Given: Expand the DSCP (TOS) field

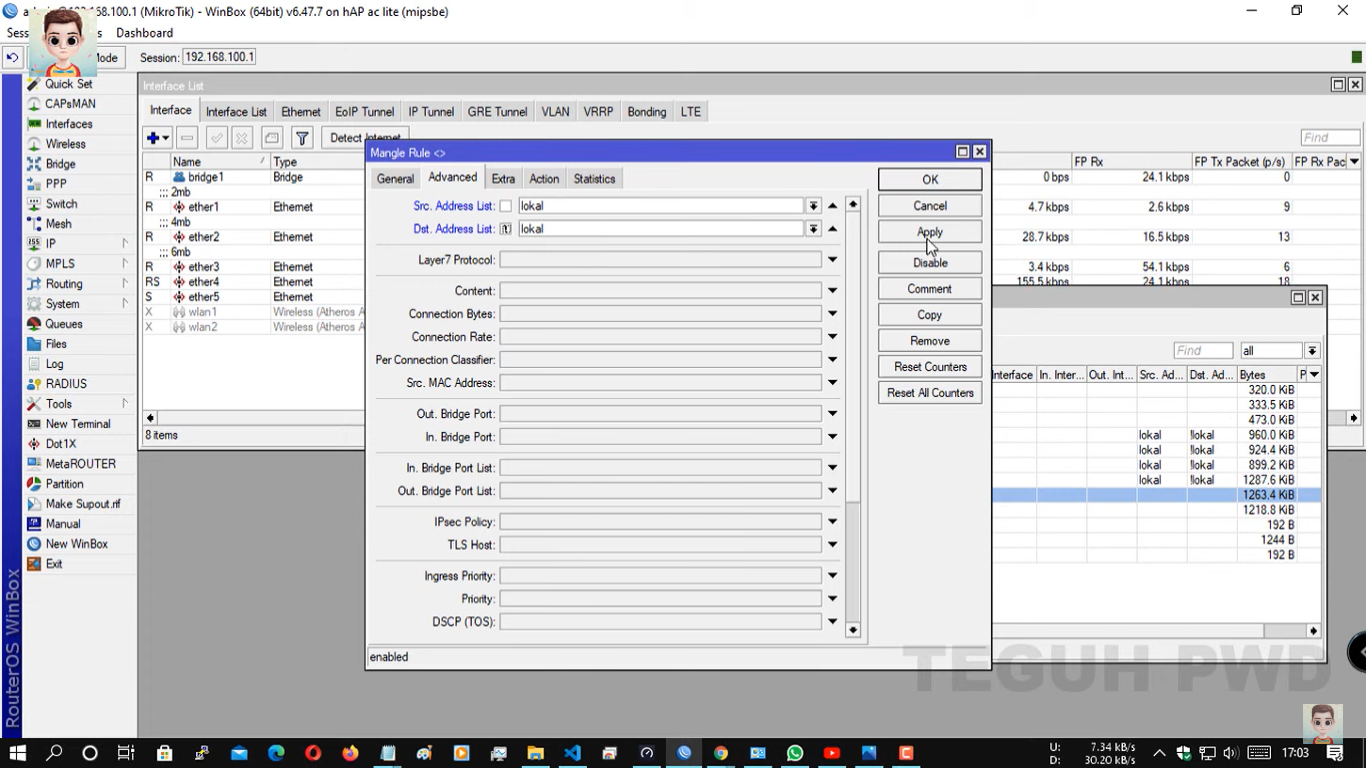Looking at the screenshot, I should pos(832,622).
